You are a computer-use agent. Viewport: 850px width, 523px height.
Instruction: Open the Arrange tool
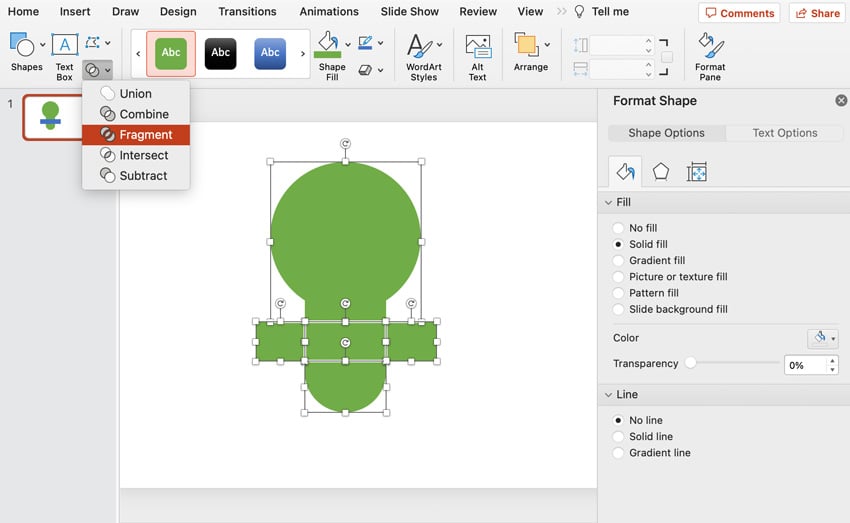[x=526, y=44]
